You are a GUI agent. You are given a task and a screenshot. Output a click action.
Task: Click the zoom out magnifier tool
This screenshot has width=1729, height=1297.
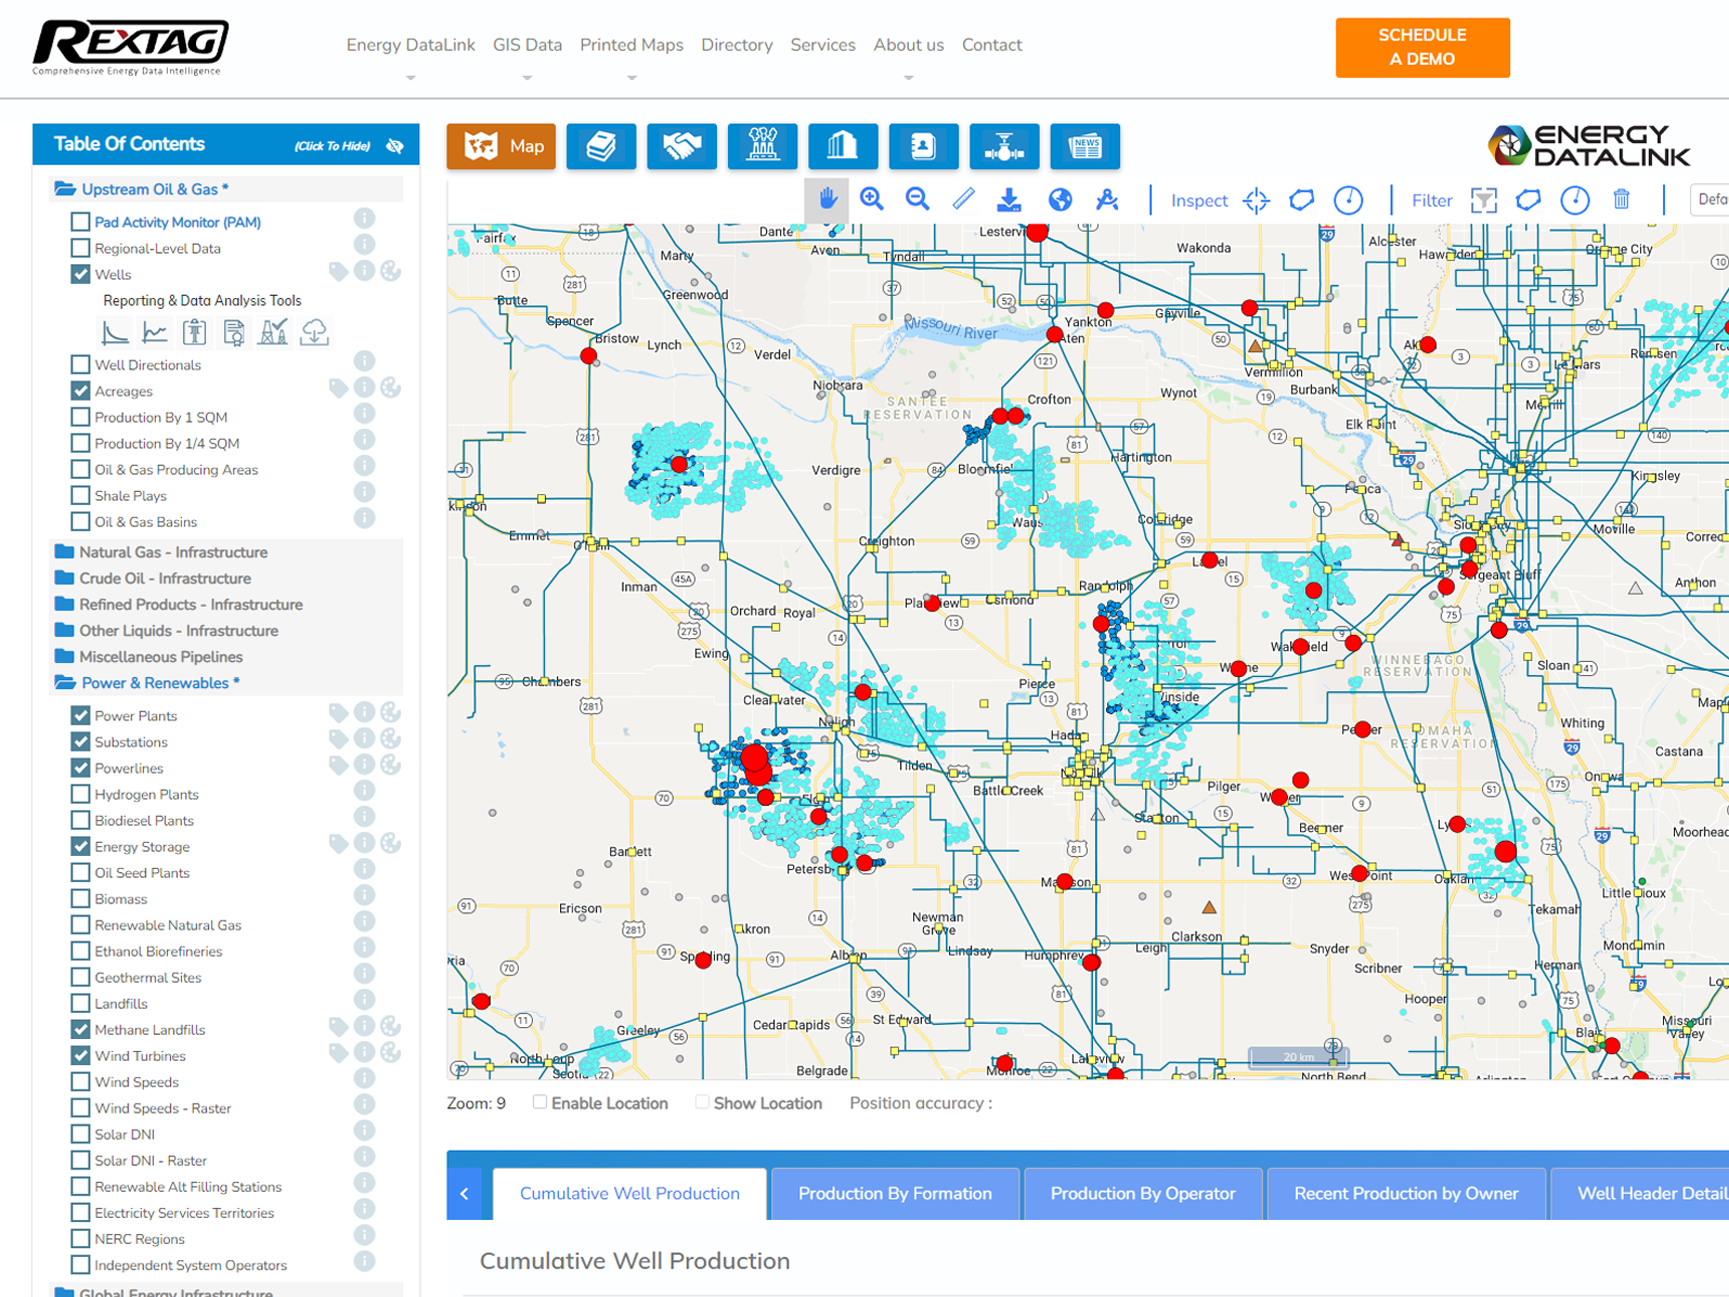pos(917,199)
